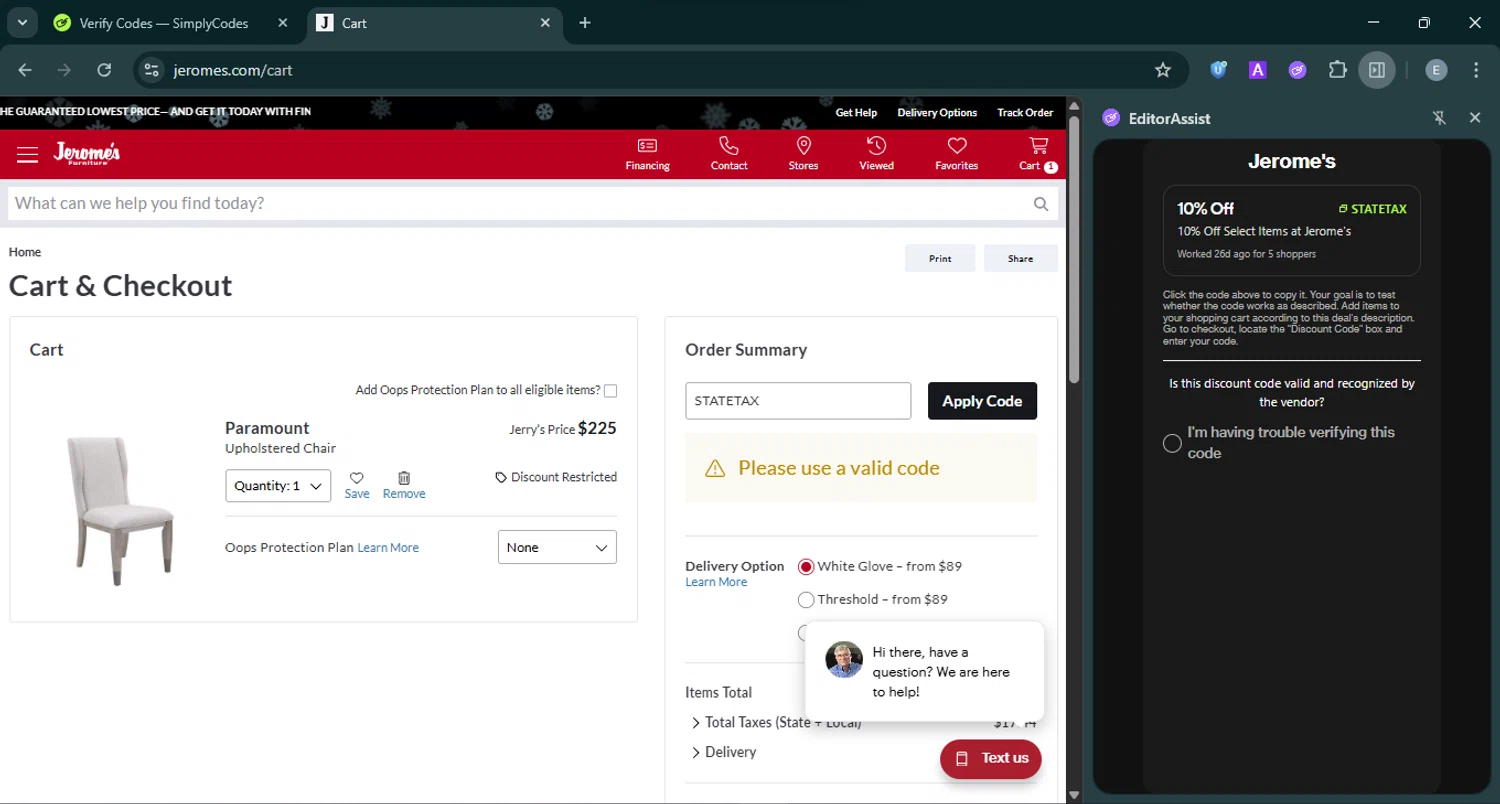This screenshot has width=1500, height=804.
Task: Go back to previous page
Action: (x=25, y=70)
